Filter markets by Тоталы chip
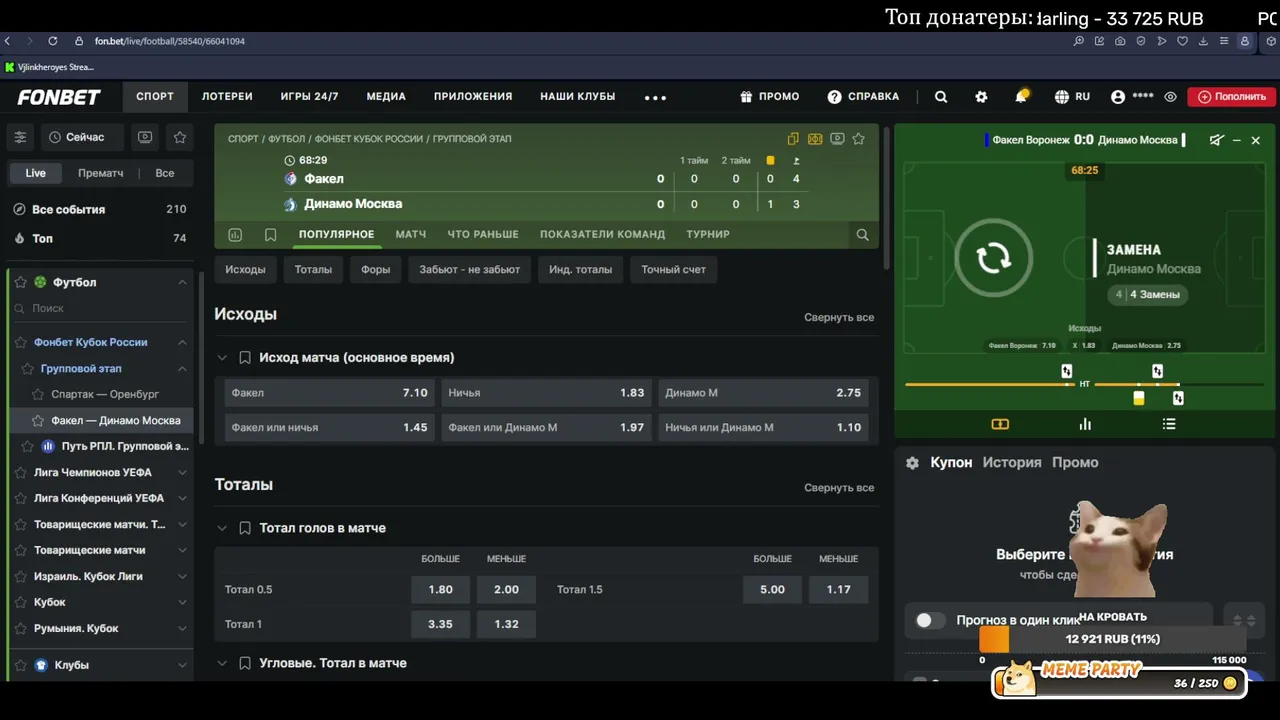Screen dimensions: 1280x720 pyautogui.click(x=313, y=269)
